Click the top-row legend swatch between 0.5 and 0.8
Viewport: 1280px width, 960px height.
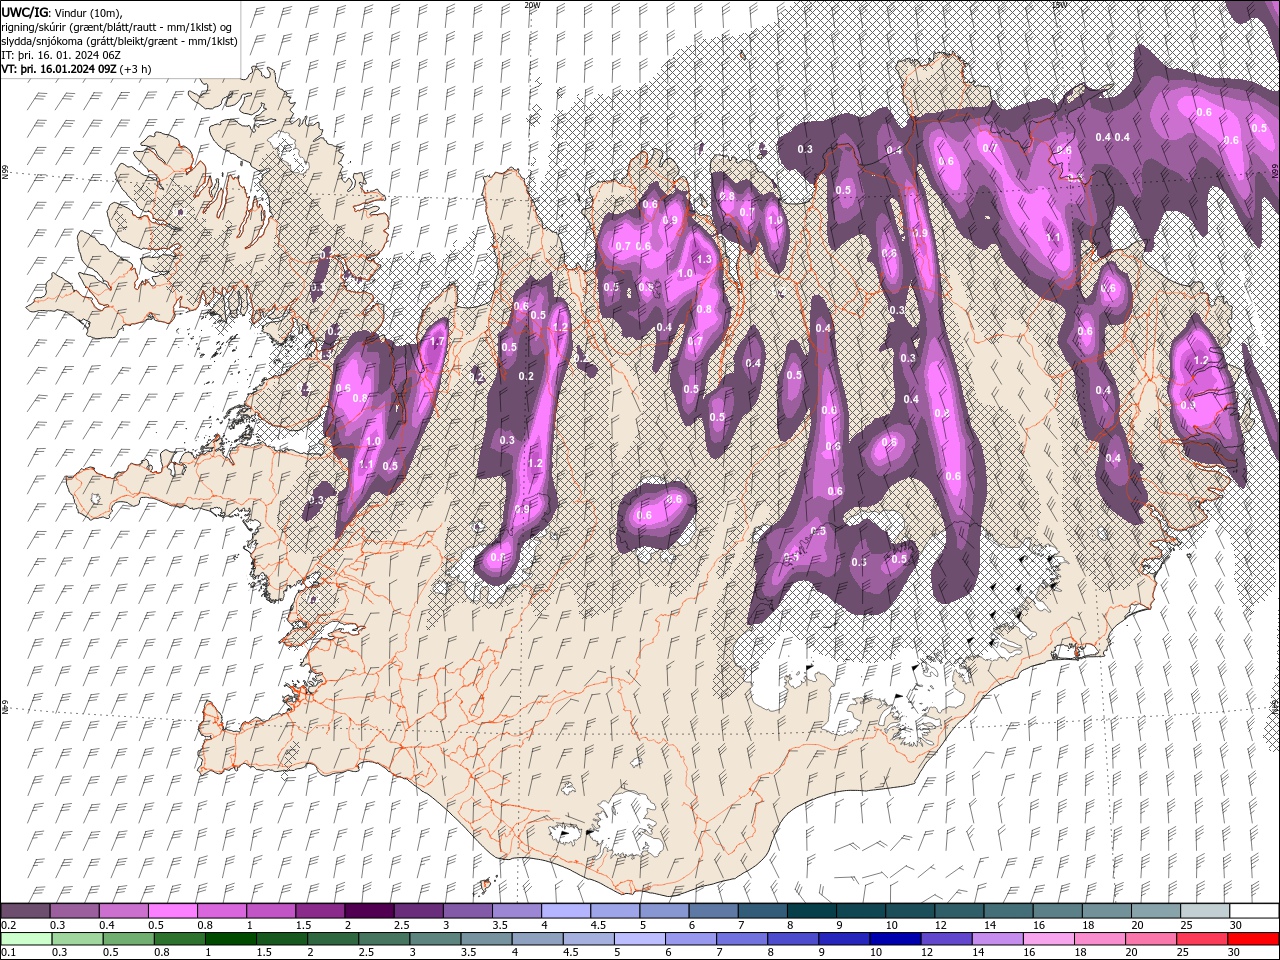tap(172, 911)
